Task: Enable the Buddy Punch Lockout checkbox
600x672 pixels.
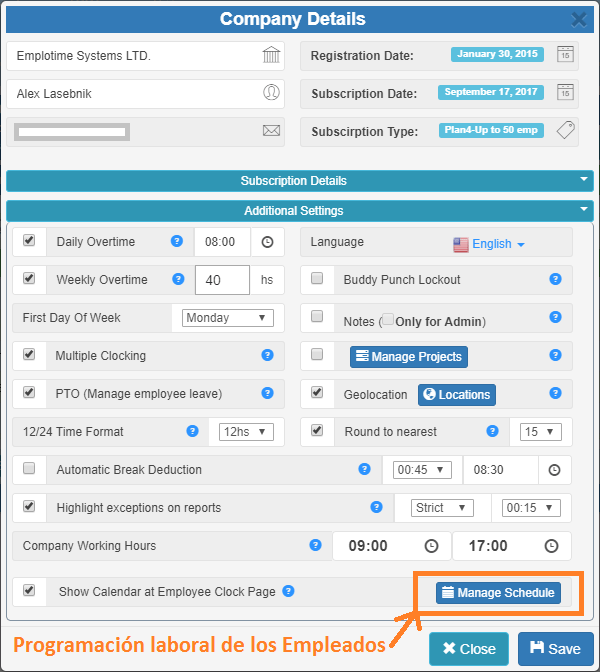Action: click(x=317, y=279)
